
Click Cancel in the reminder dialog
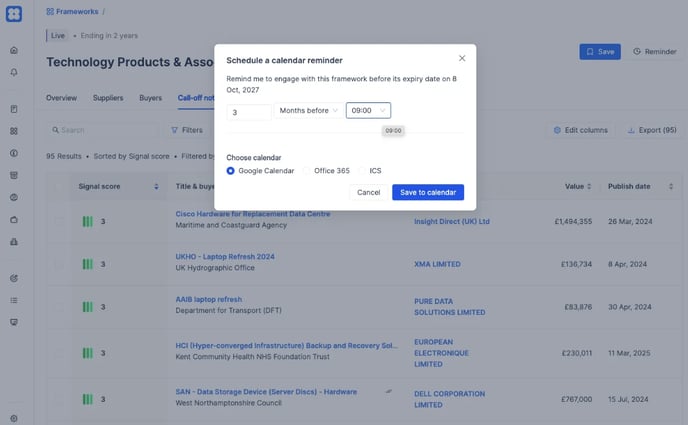coord(369,192)
